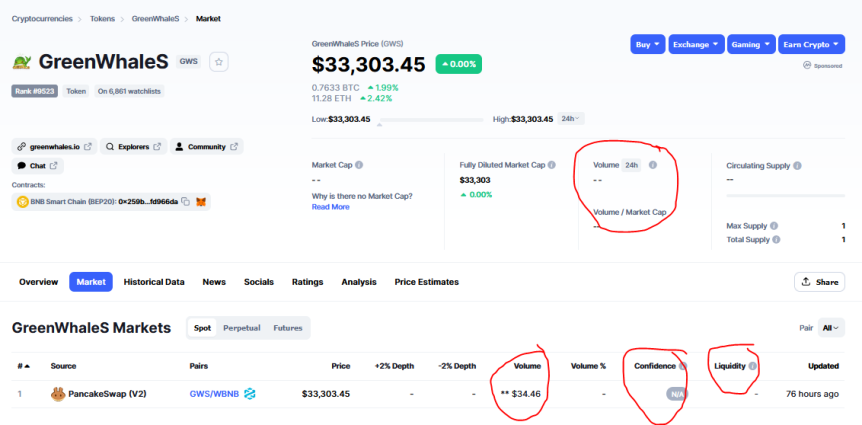Viewport: 862px width, 425px height.
Task: Switch to the News tab
Action: coord(214,282)
